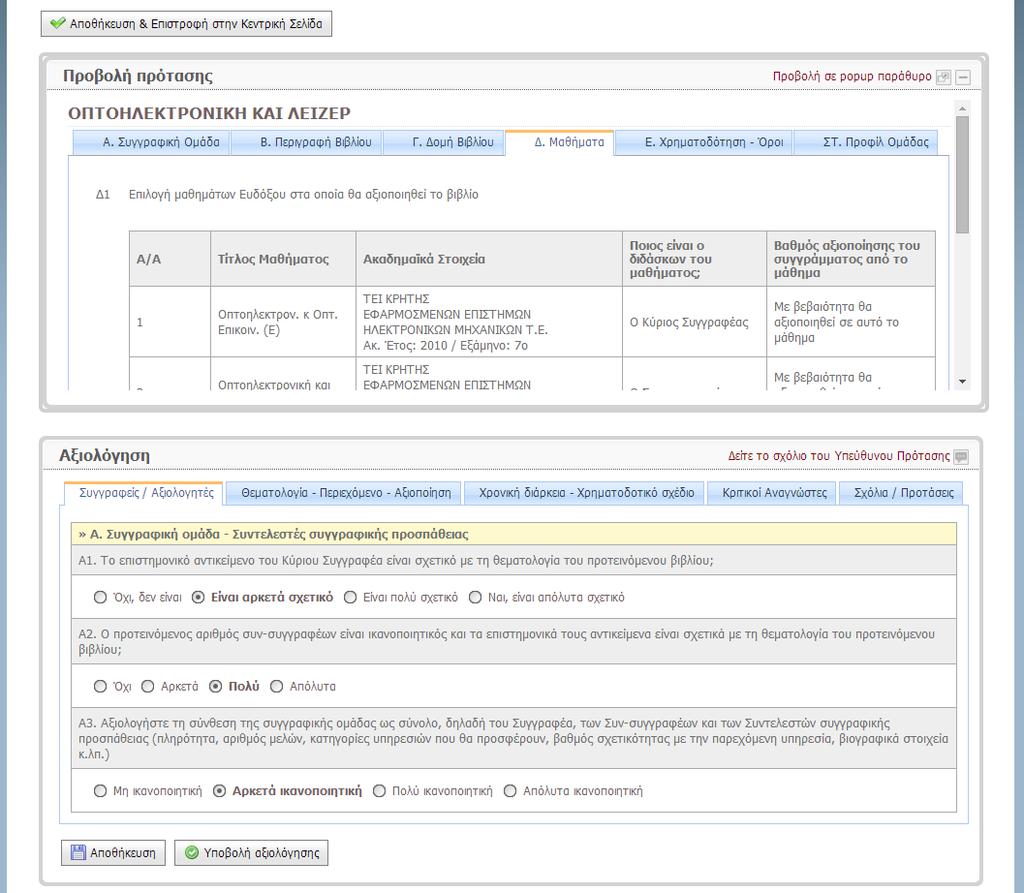Click the green circle icon on the Υποβολή αξιολόγησης button
Image resolution: width=1024 pixels, height=893 pixels.
(192, 852)
